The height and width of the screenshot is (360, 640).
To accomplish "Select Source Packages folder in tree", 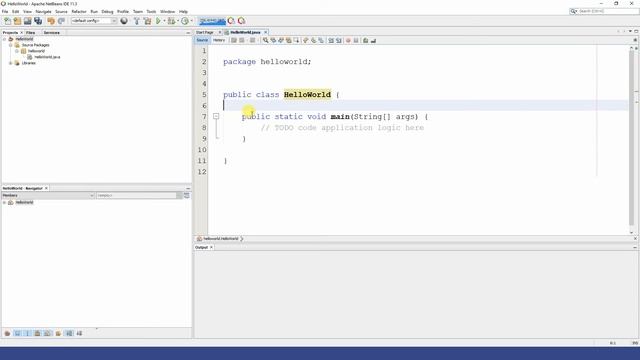I will (36, 45).
